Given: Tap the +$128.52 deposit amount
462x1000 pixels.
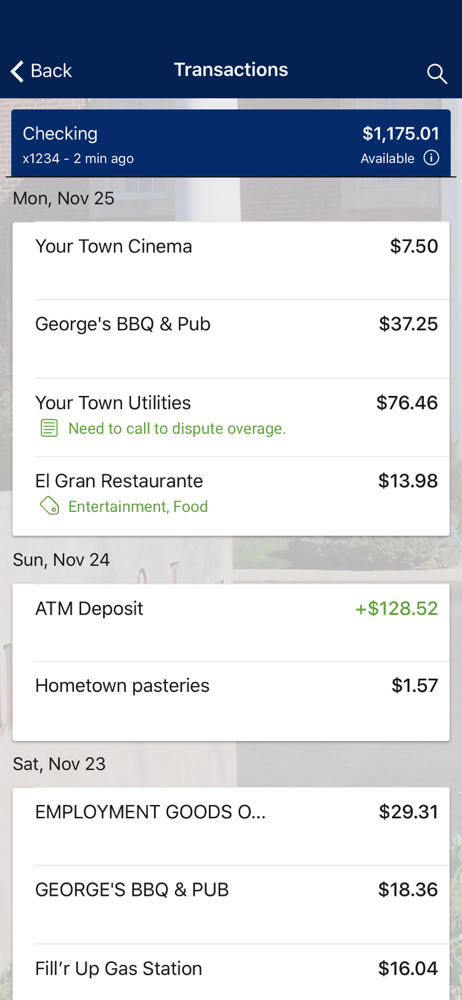Looking at the screenshot, I should 396,608.
